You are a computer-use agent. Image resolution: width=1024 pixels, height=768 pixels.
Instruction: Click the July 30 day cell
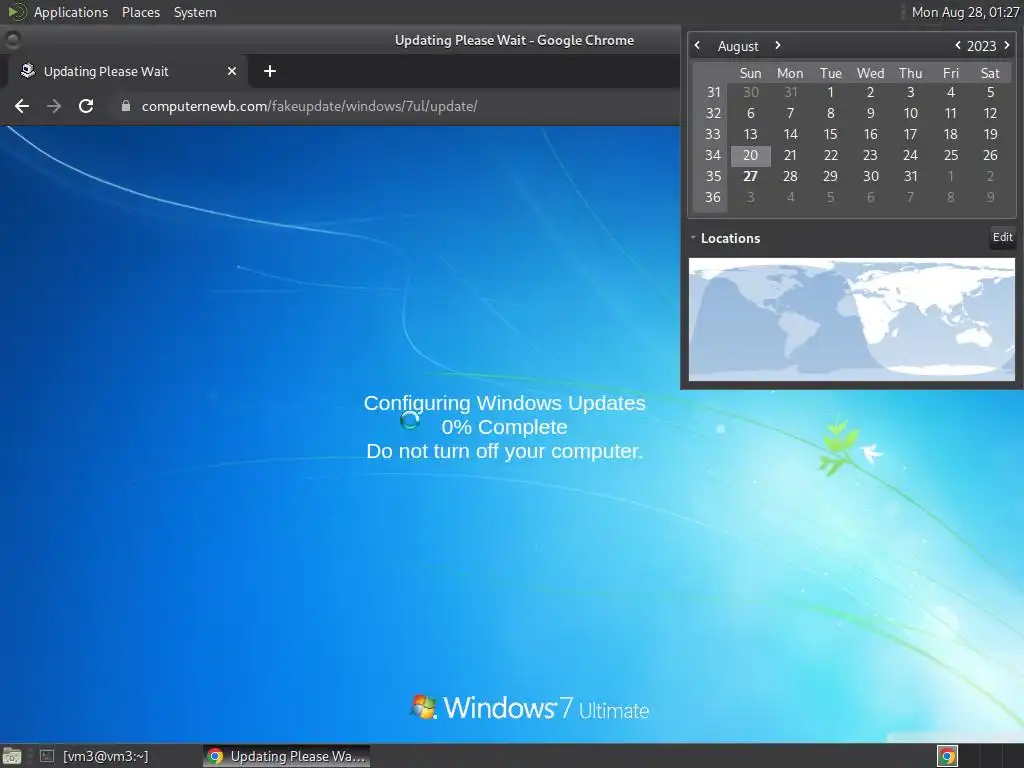tap(750, 92)
